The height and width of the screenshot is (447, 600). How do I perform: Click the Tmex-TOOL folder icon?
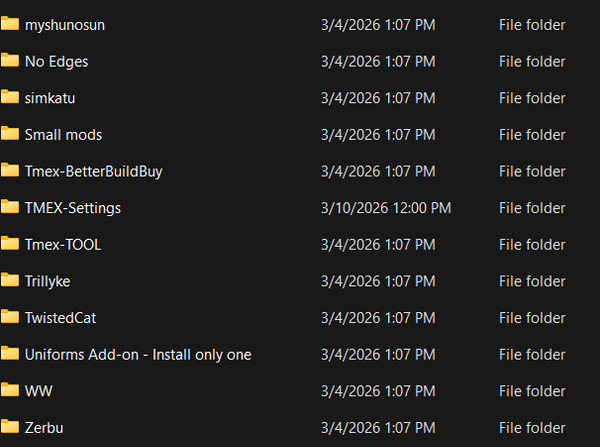[x=10, y=244]
